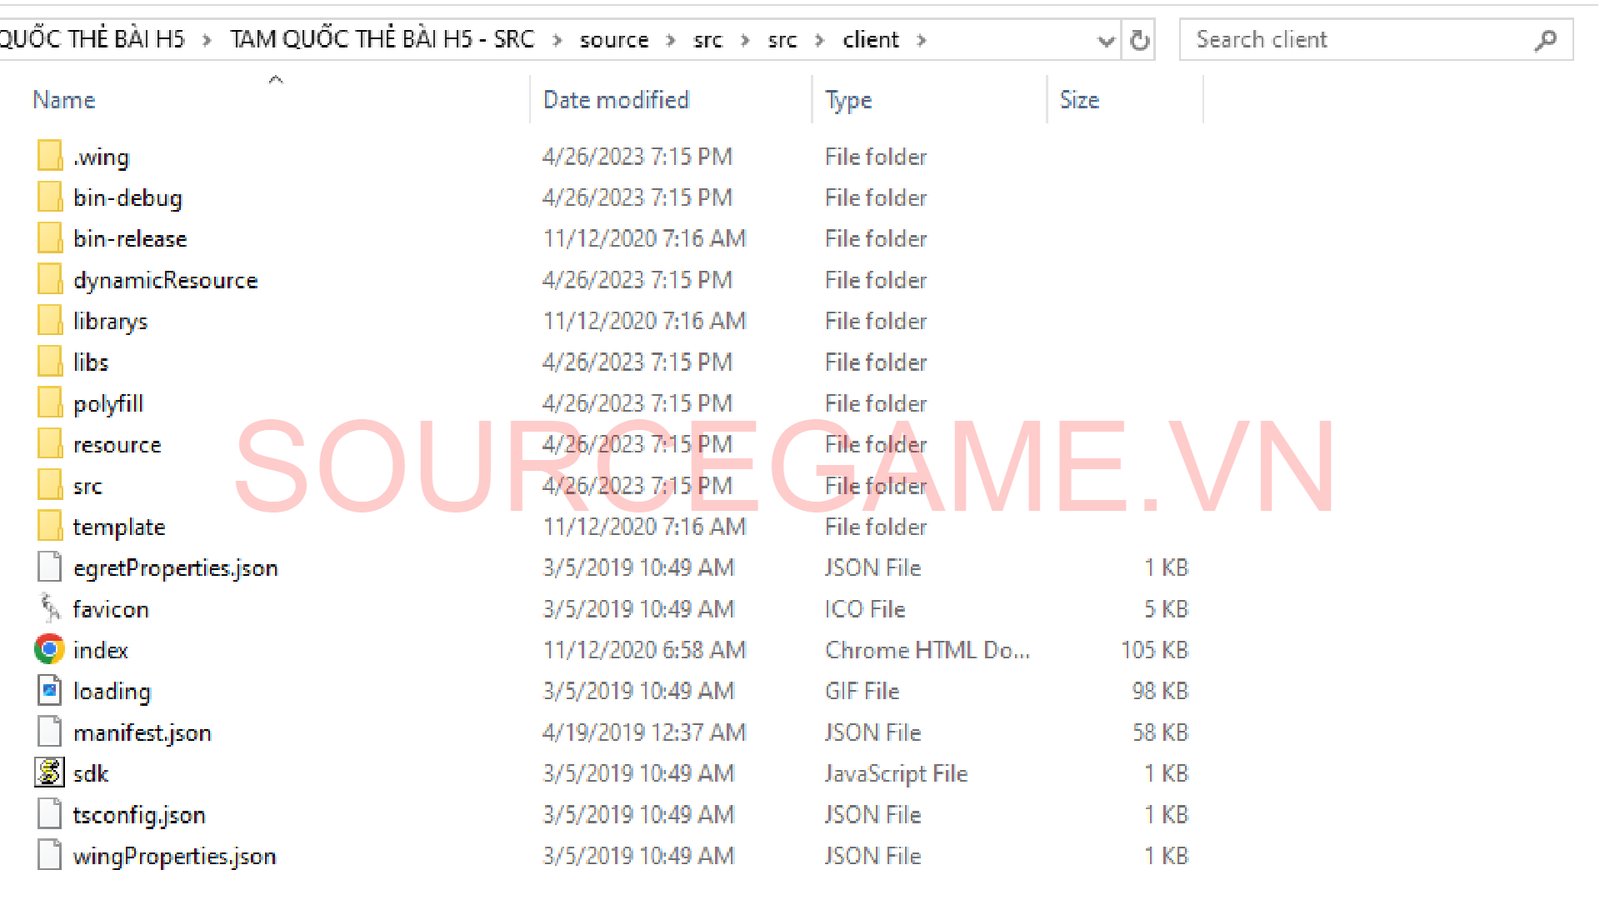The image size is (1600, 900).
Task: Go to the source breadcrumb folder
Action: pos(614,40)
